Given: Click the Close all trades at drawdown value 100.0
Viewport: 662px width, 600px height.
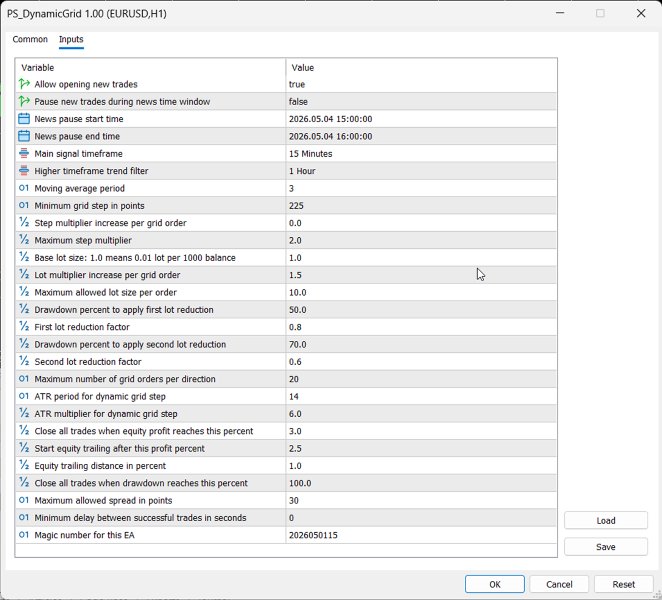Looking at the screenshot, I should click(x=300, y=483).
